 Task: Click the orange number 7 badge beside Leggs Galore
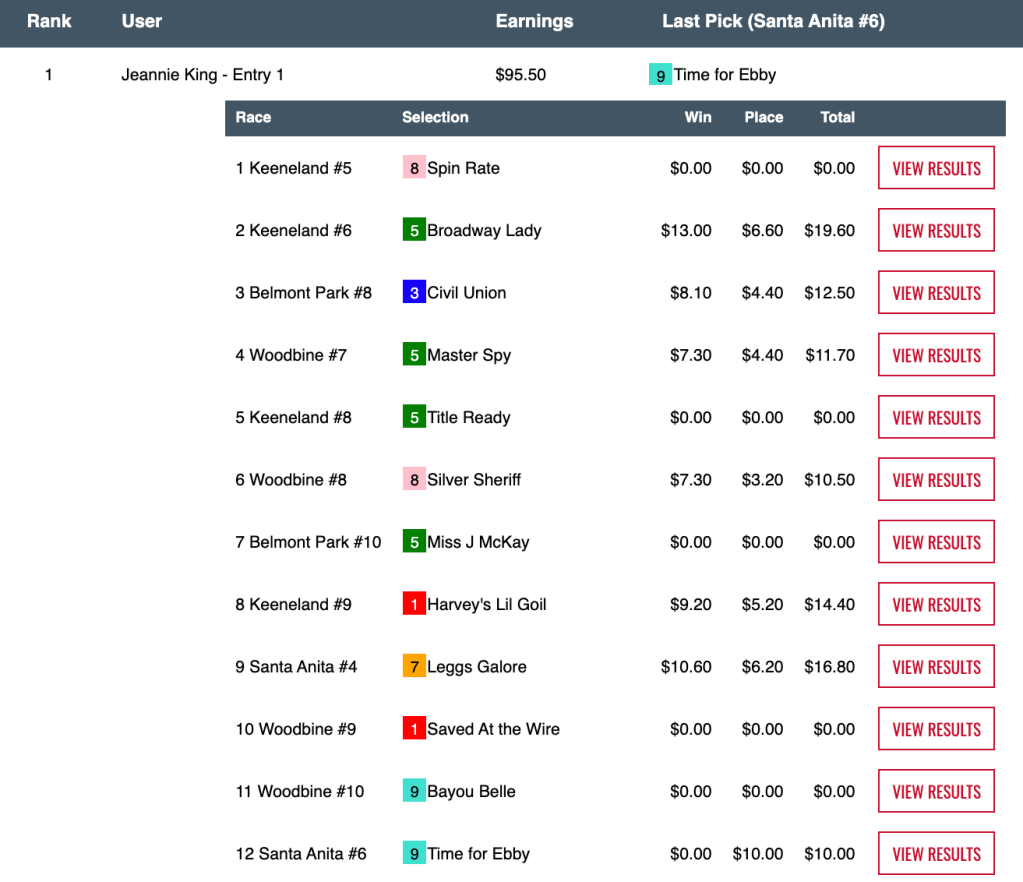414,667
